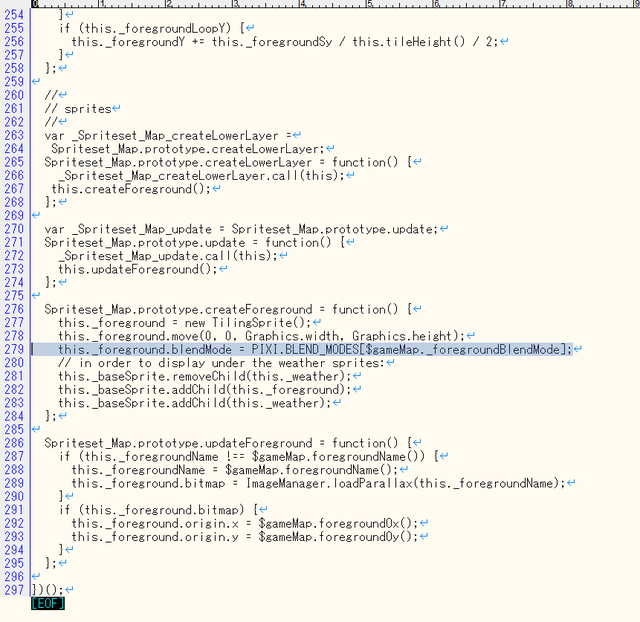Click 'new TilingSprite()' line text
The height and width of the screenshot is (622, 640).
point(184,322)
